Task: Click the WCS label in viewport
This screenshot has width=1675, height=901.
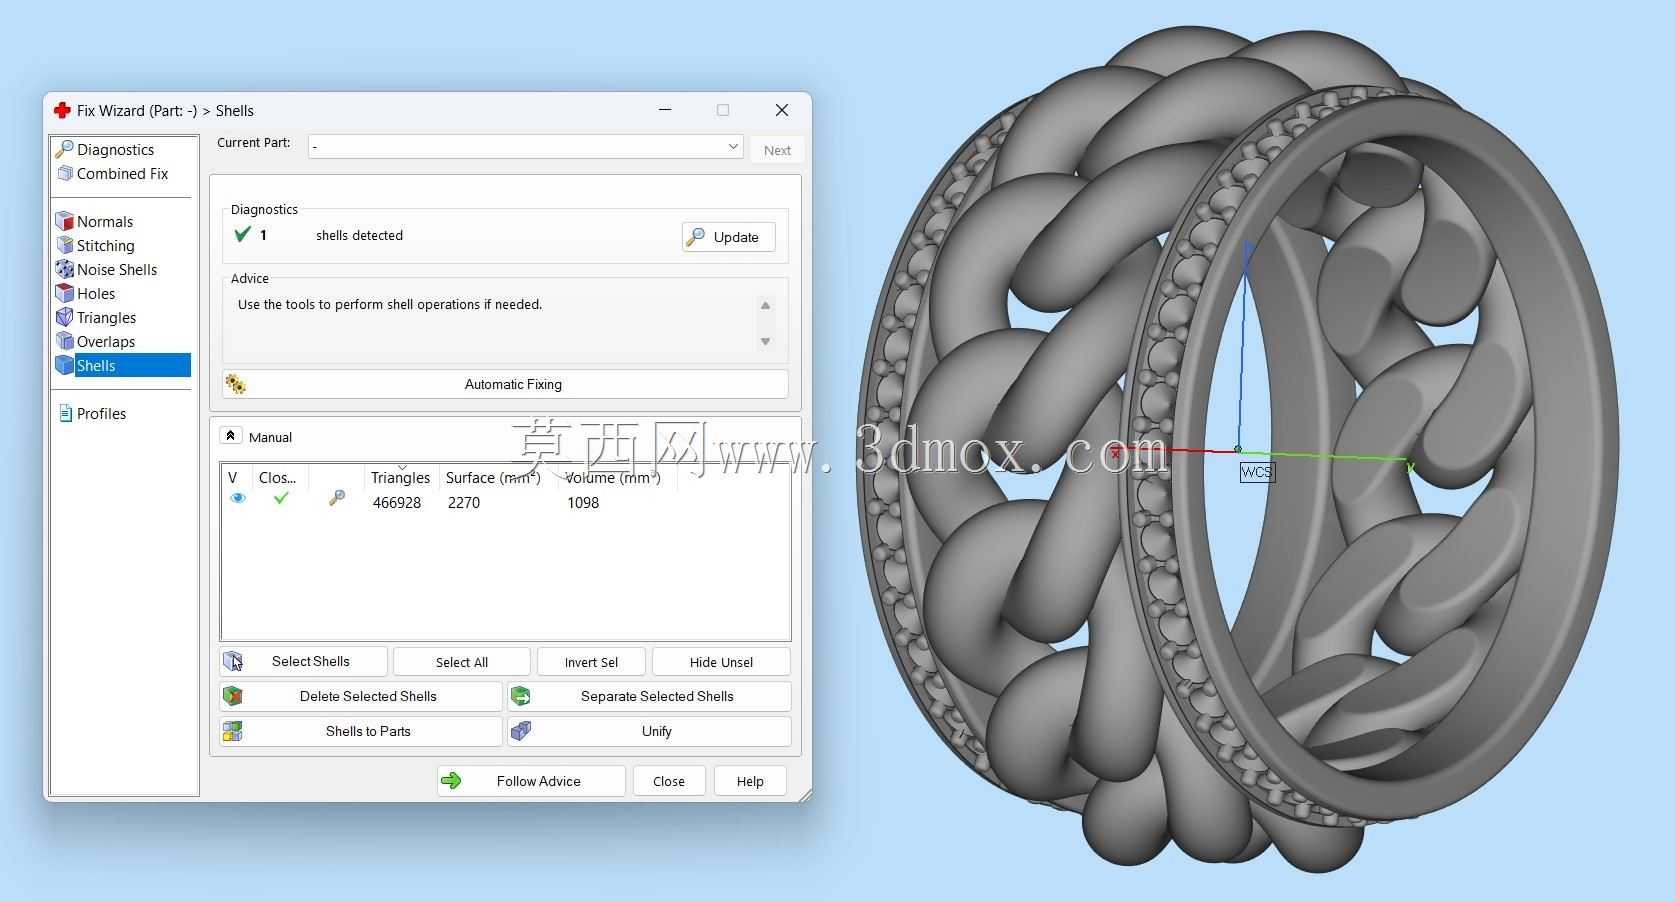Action: [x=1257, y=472]
